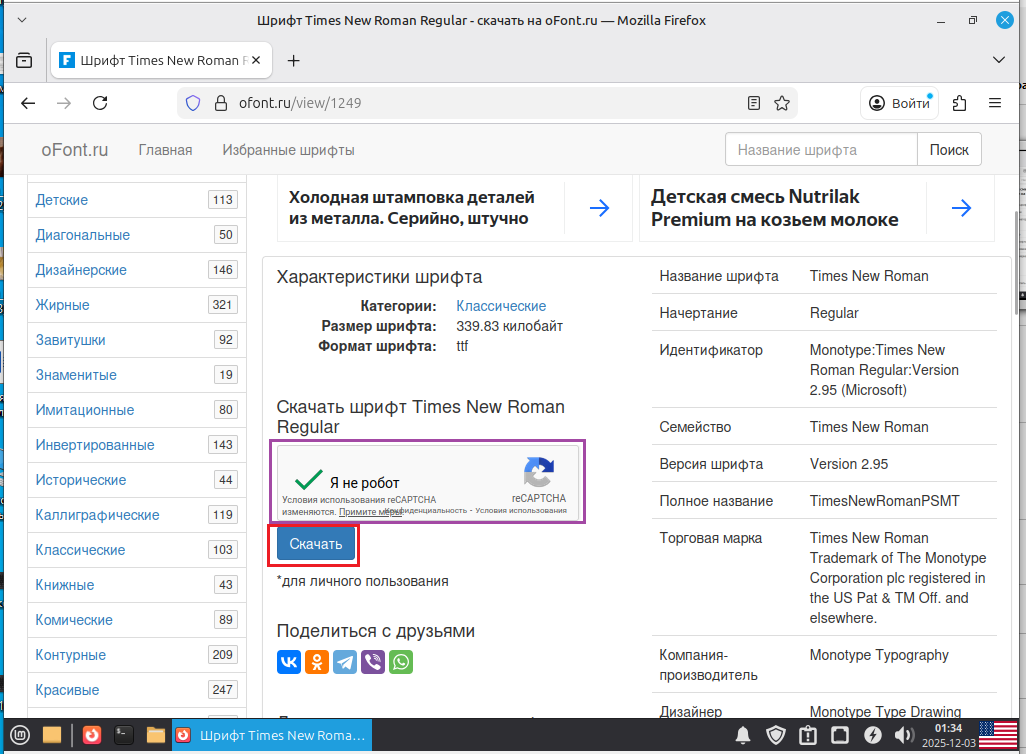The height and width of the screenshot is (754, 1026).
Task: Switch keyboard layout flag in tray
Action: (x=998, y=736)
